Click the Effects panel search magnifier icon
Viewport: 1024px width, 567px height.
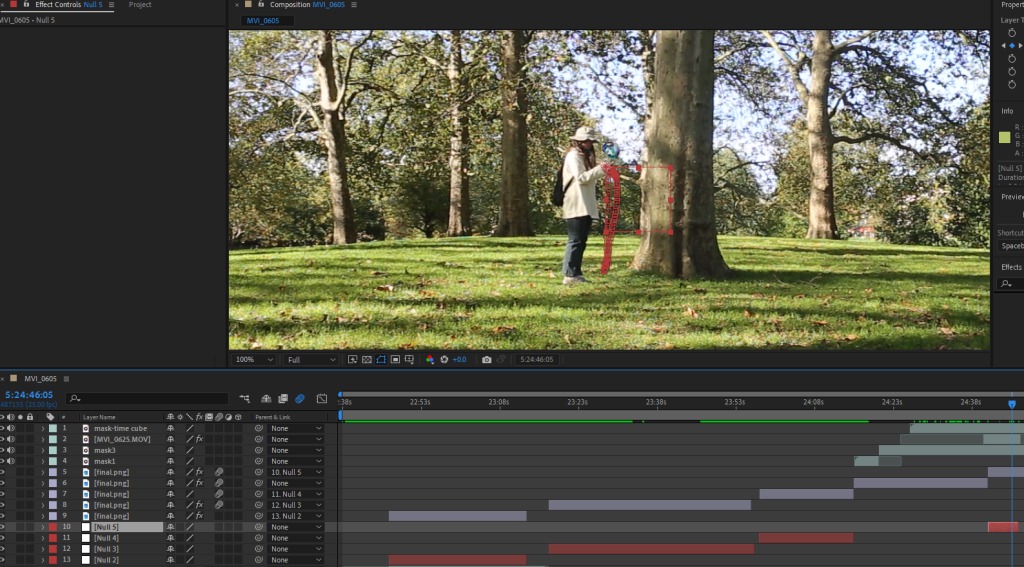1006,284
